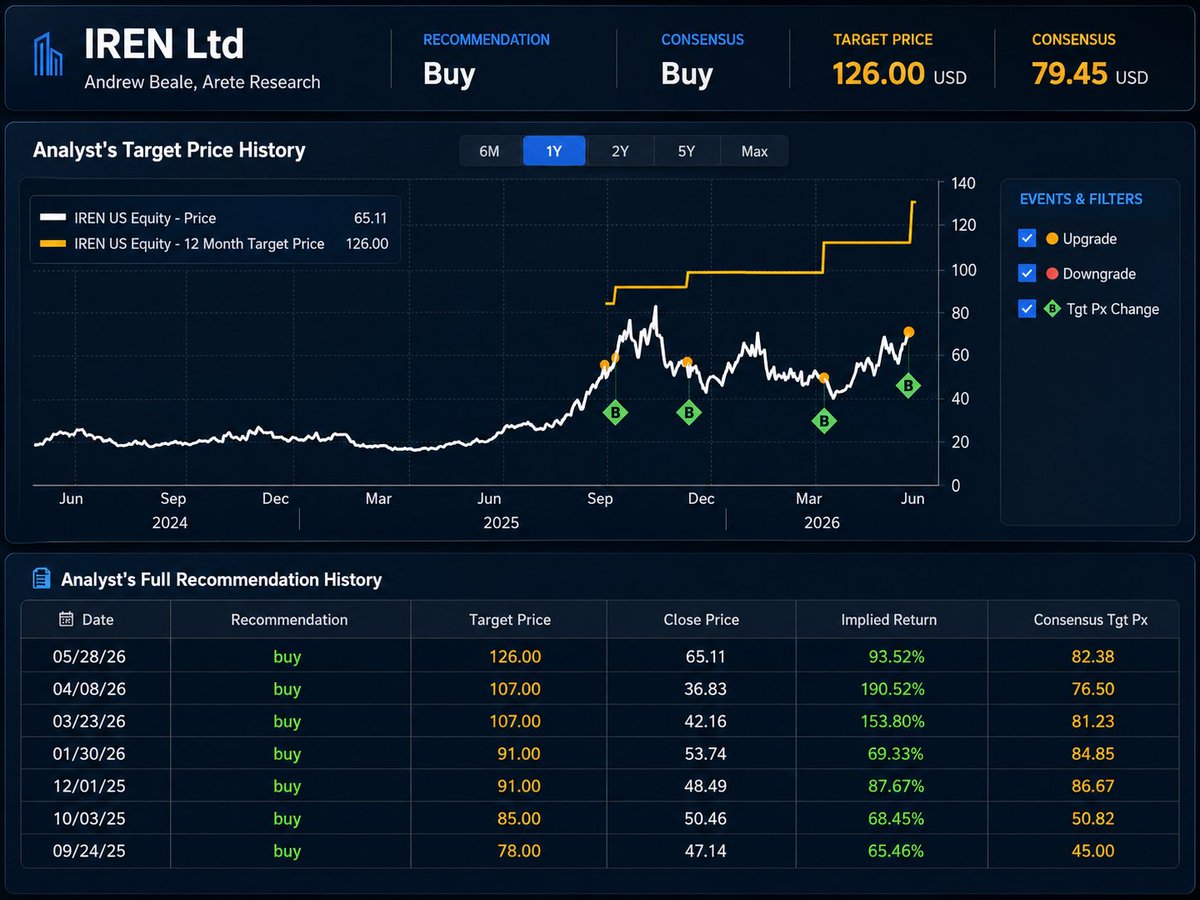Click the document icon beside Recommendation History
Viewport: 1200px width, 900px height.
click(x=42, y=578)
